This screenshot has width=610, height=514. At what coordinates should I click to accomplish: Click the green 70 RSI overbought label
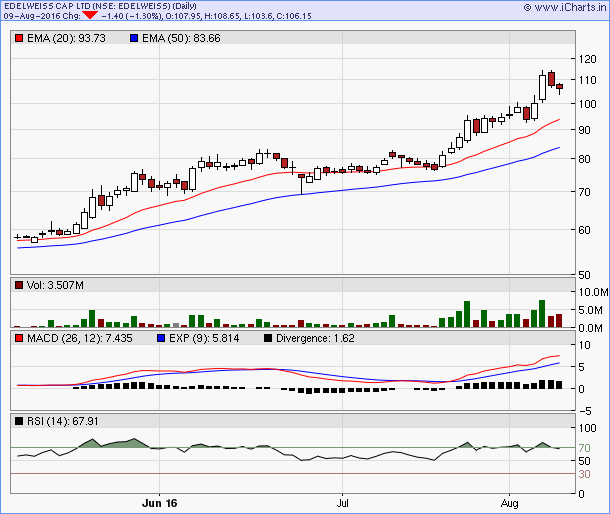click(584, 448)
